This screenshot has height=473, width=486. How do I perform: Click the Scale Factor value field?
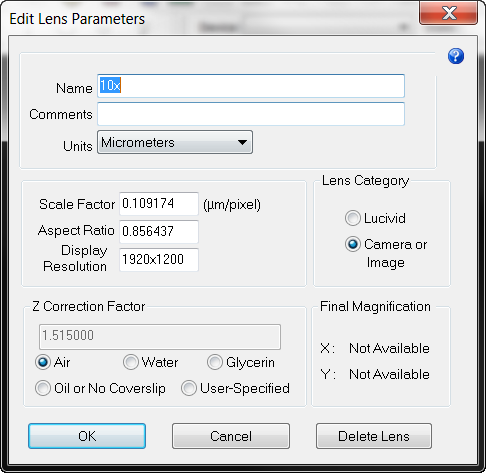tap(159, 204)
